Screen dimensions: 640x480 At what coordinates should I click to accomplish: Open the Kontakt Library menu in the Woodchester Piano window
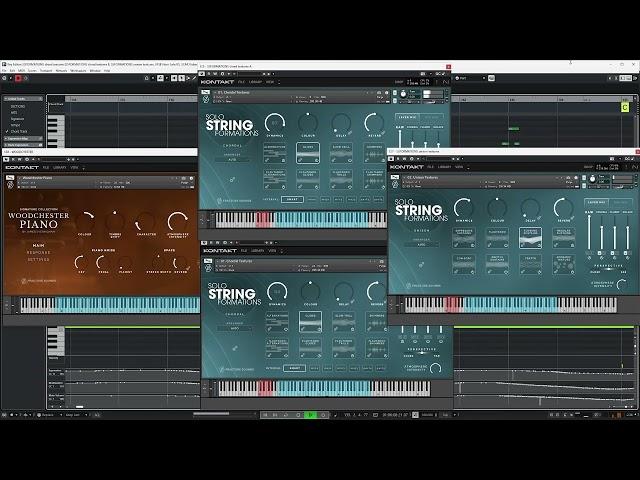click(60, 167)
